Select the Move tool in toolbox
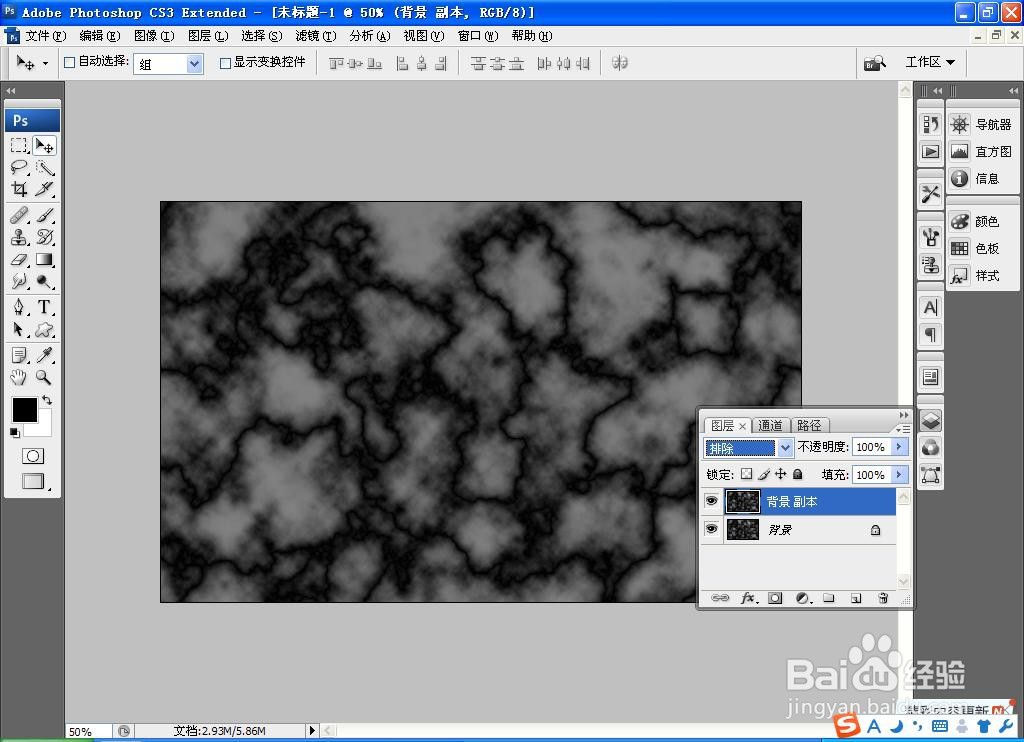Viewport: 1024px width, 742px height. click(x=44, y=145)
